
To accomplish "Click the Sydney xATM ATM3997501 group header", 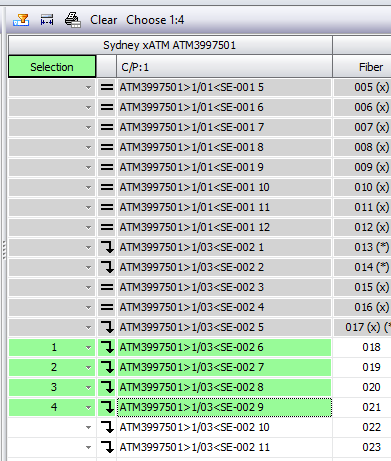I will tap(170, 45).
